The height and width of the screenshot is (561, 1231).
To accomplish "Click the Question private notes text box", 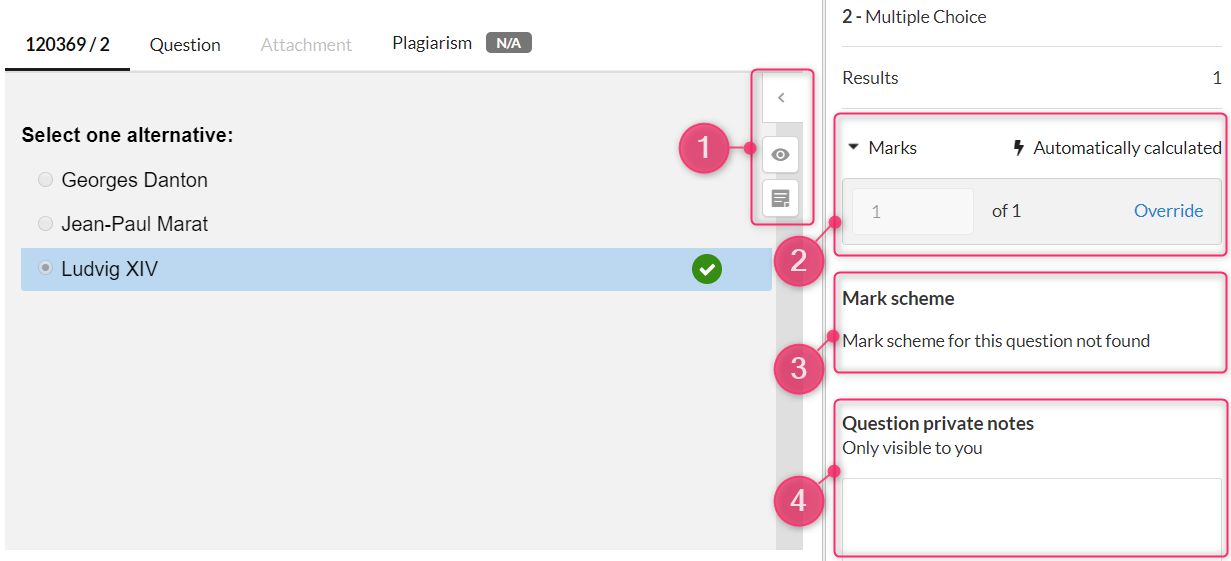I will click(1031, 516).
